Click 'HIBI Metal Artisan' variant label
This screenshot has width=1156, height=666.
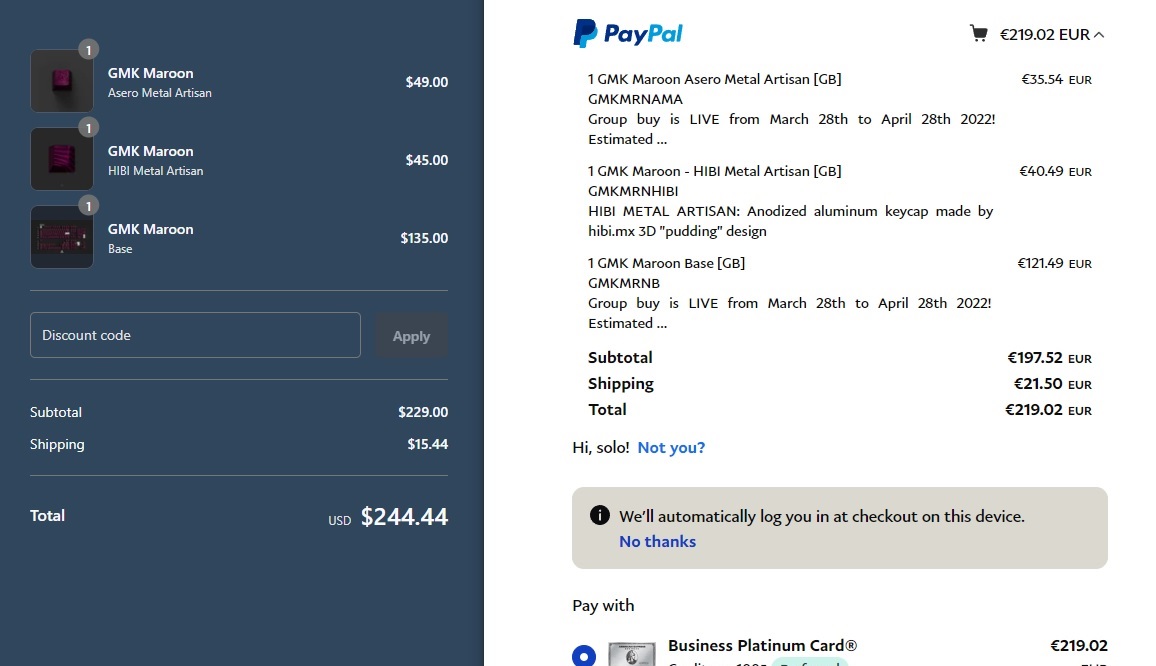tap(156, 171)
